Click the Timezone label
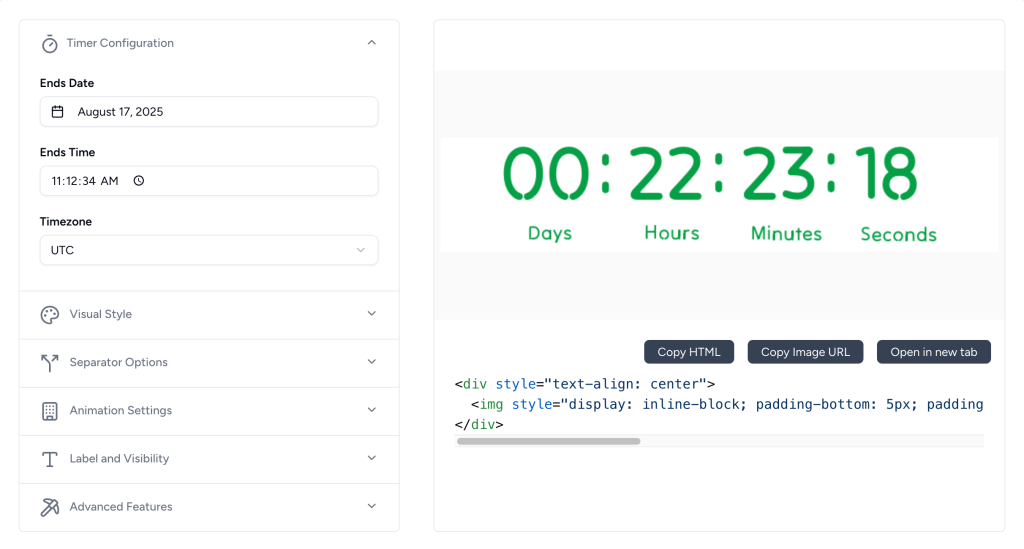The image size is (1024, 549). (65, 221)
